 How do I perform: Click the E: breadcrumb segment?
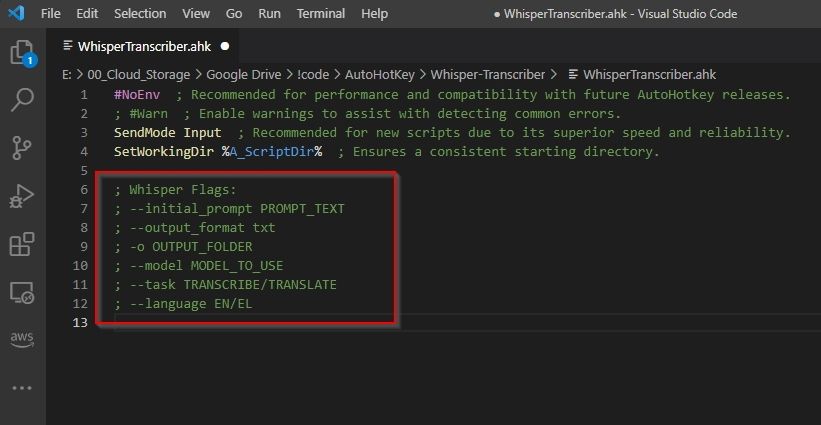point(67,75)
